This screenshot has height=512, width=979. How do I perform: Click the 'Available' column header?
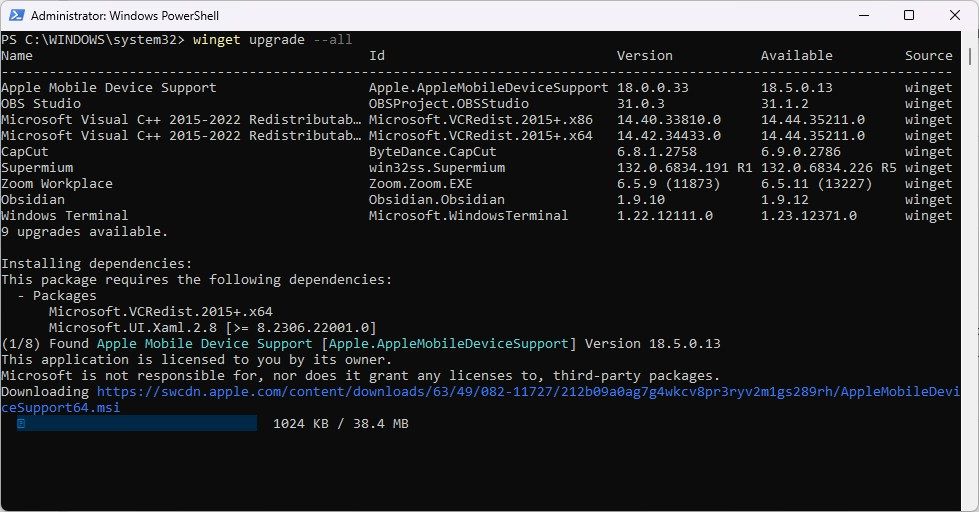point(797,56)
